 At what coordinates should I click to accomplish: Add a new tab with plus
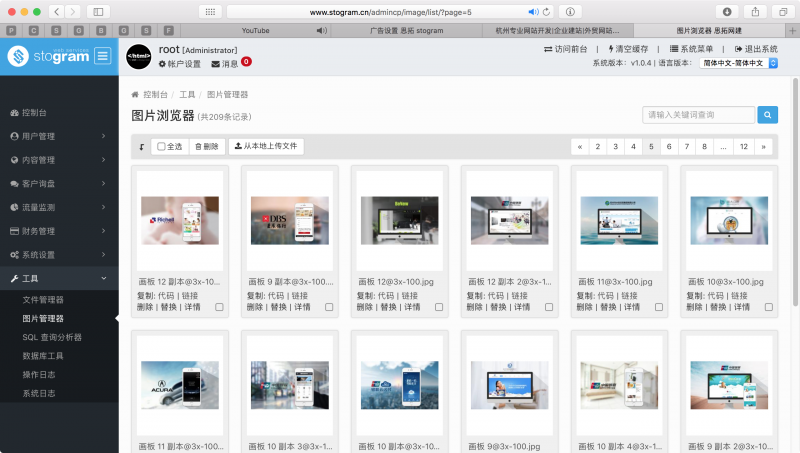click(793, 31)
